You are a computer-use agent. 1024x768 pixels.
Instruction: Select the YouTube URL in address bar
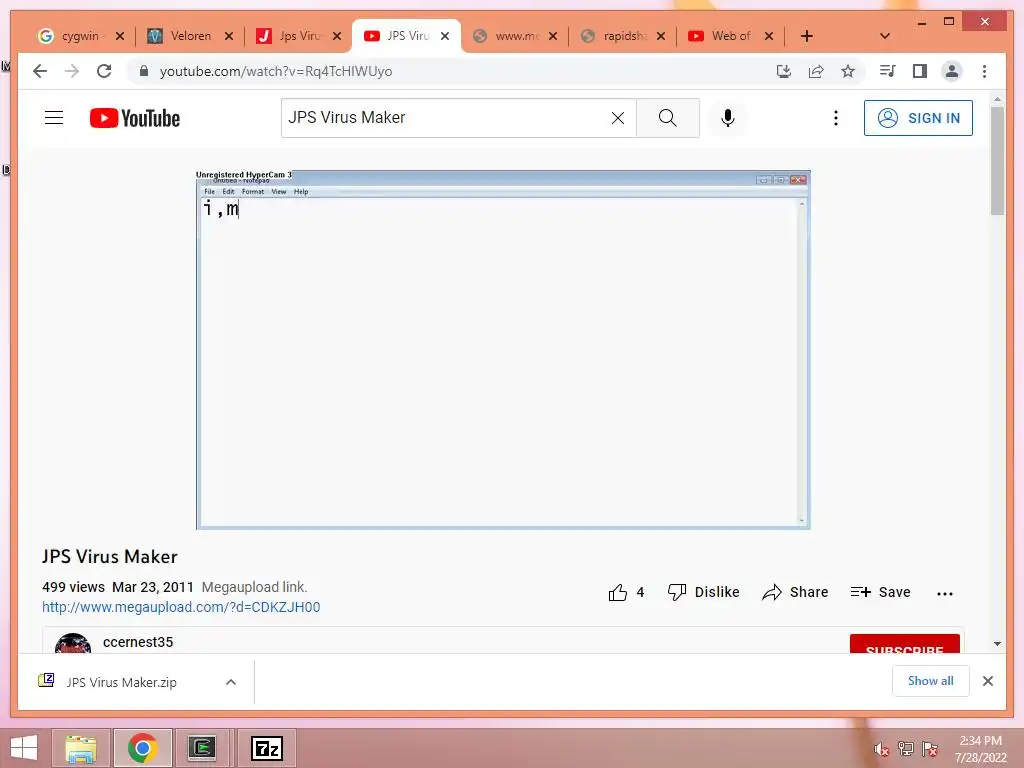pyautogui.click(x=276, y=71)
